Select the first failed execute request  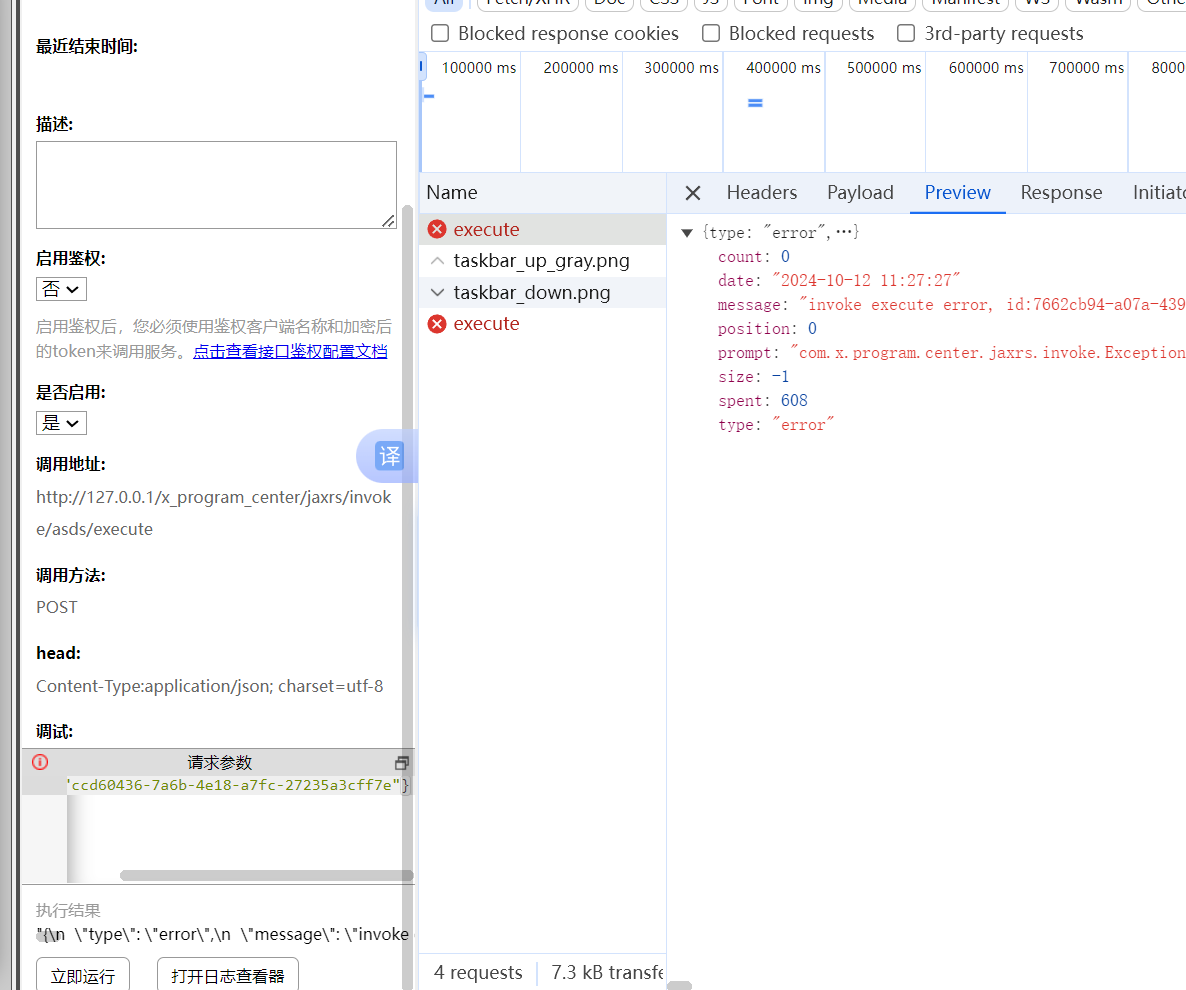coord(486,229)
